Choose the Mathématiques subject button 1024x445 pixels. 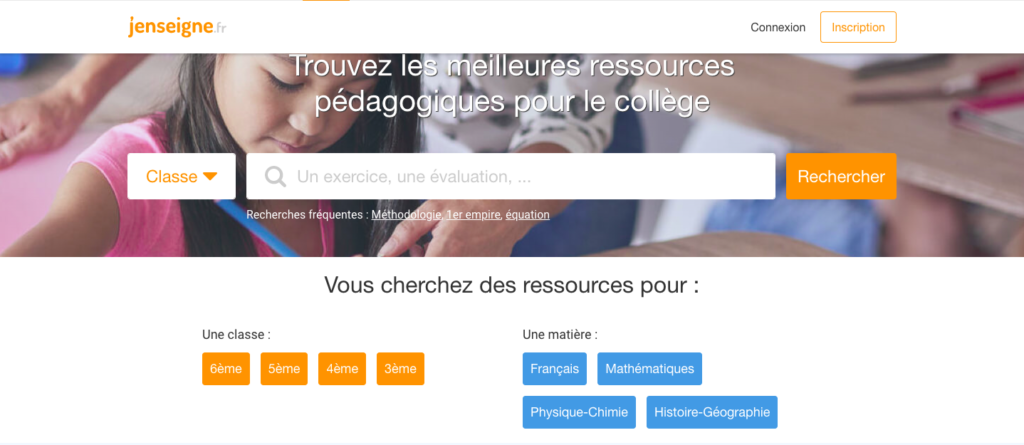pos(650,369)
